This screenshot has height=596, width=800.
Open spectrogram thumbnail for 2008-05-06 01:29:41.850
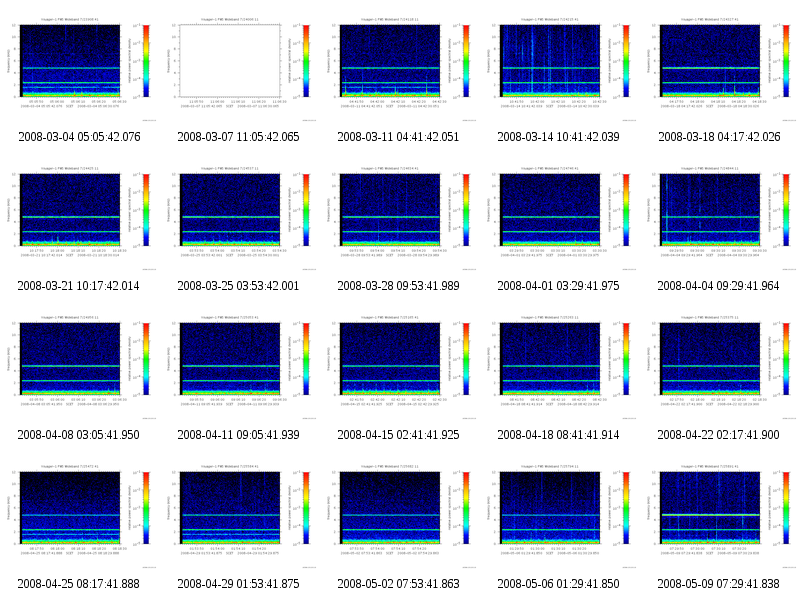coord(560,515)
